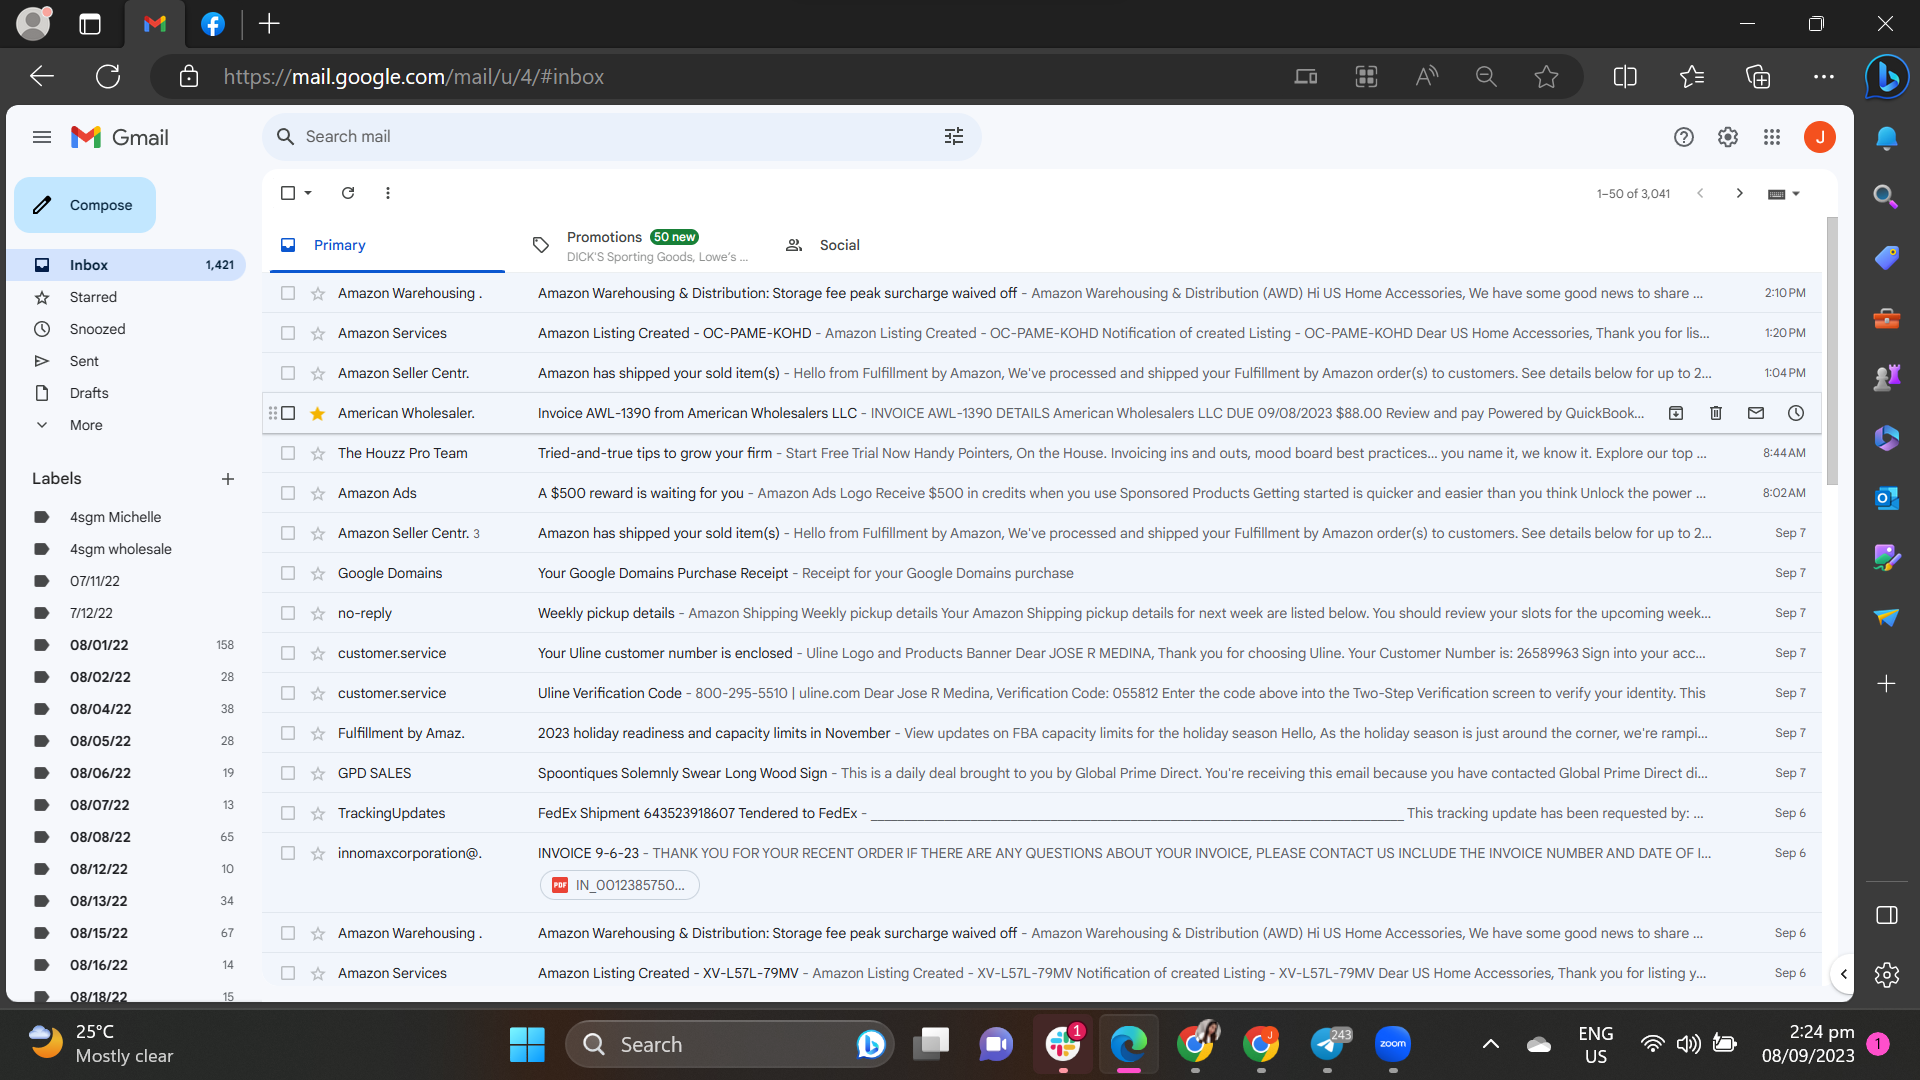Show search options filter icon

(x=954, y=137)
